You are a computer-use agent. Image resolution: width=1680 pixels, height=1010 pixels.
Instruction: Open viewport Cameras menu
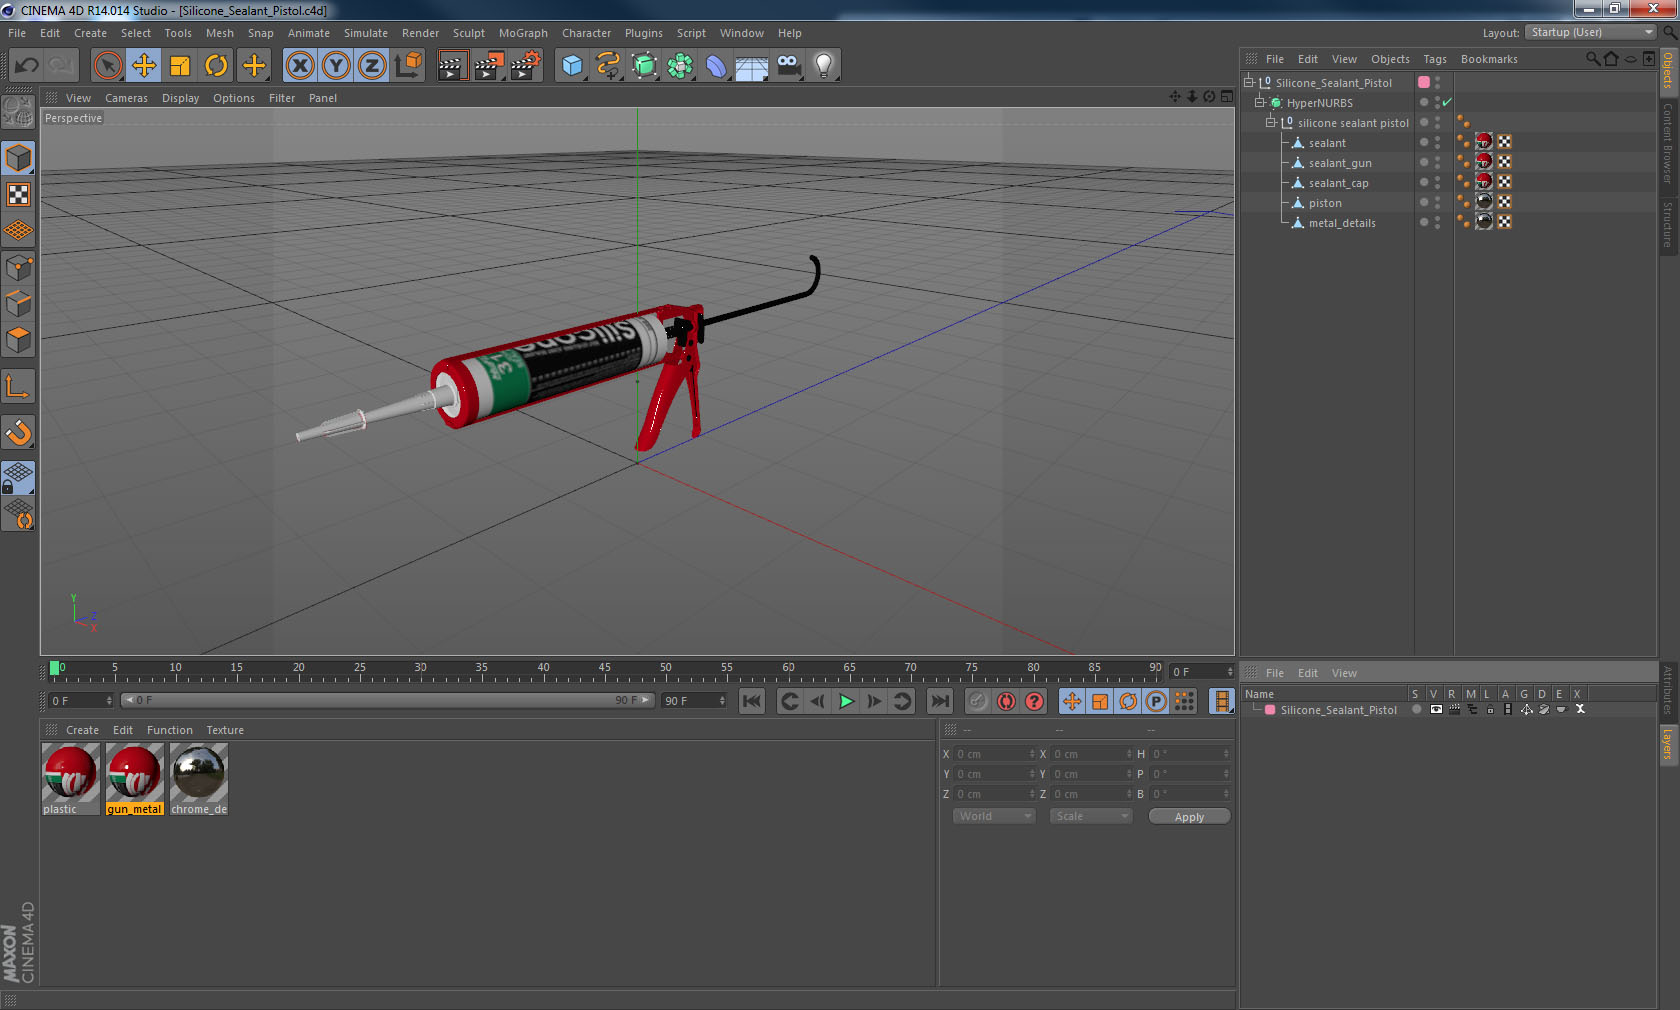(x=126, y=98)
